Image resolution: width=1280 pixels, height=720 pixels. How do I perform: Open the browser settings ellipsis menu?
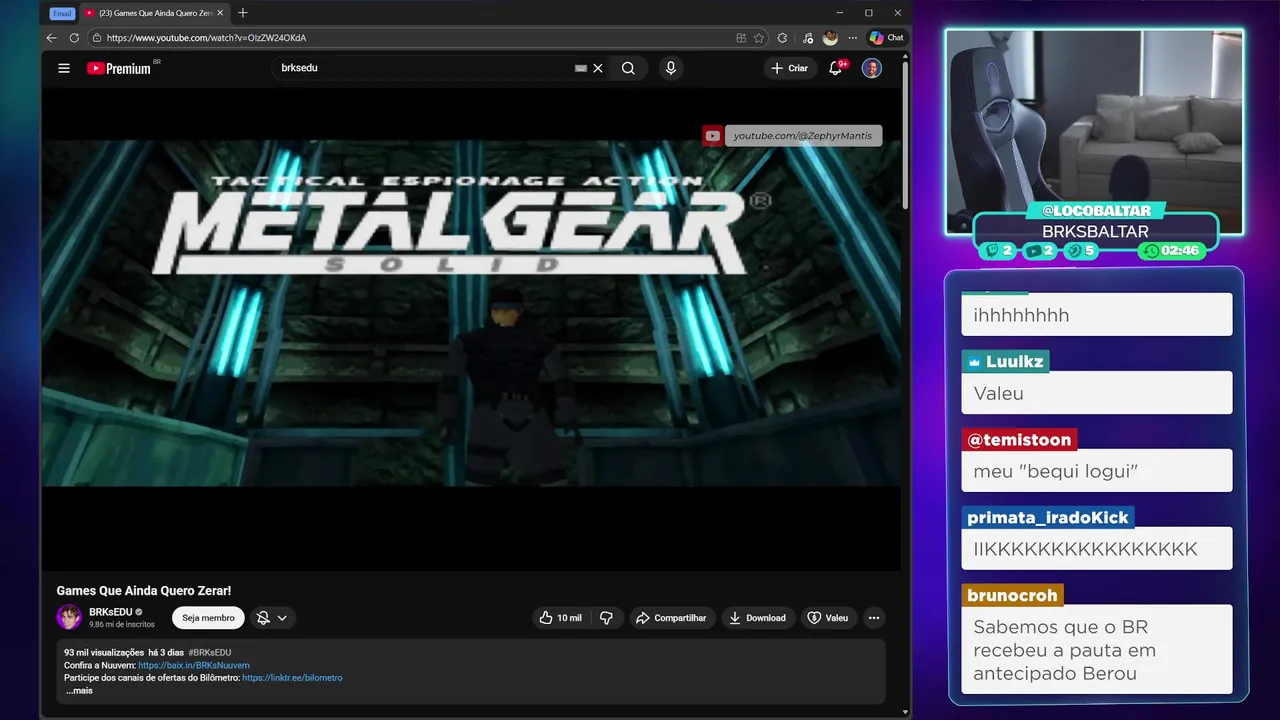853,38
